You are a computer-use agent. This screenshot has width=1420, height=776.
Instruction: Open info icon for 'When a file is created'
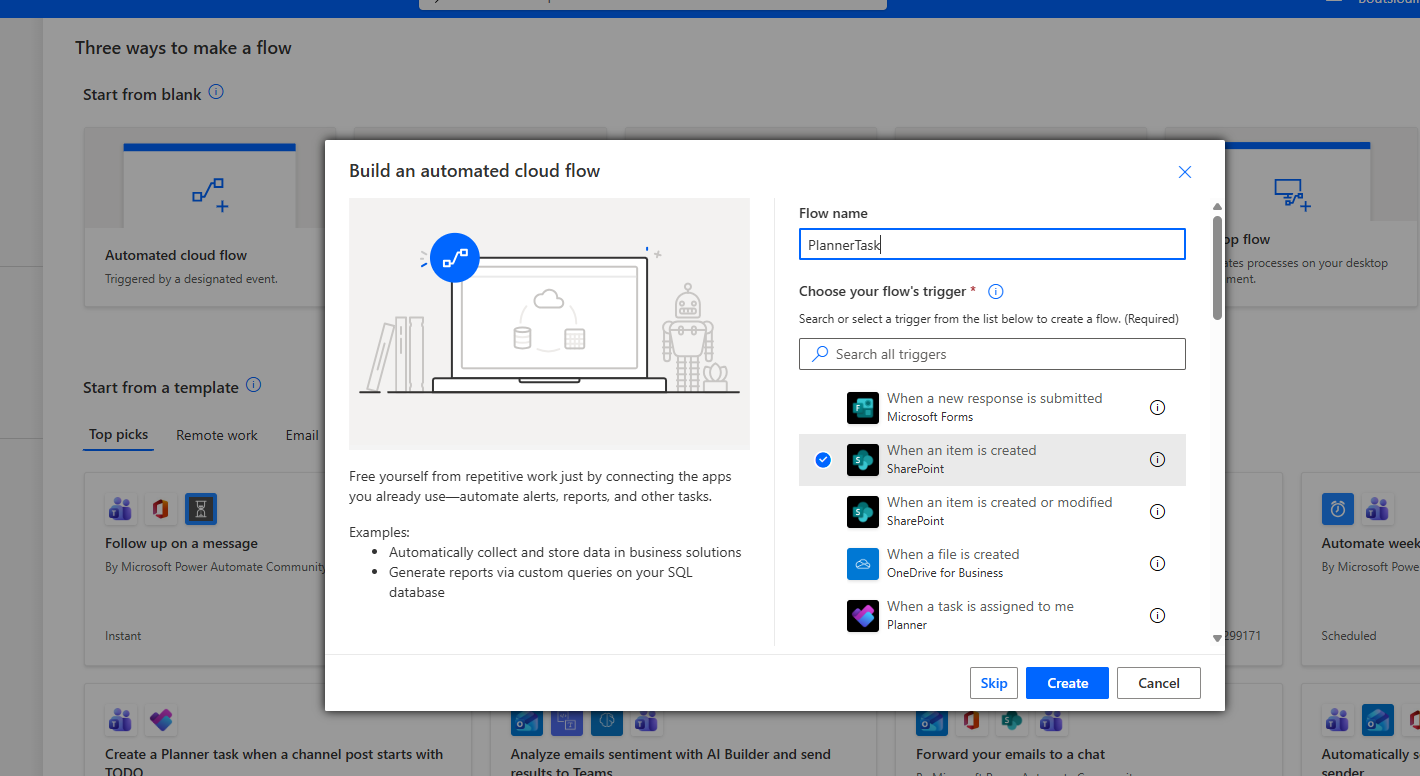1157,563
